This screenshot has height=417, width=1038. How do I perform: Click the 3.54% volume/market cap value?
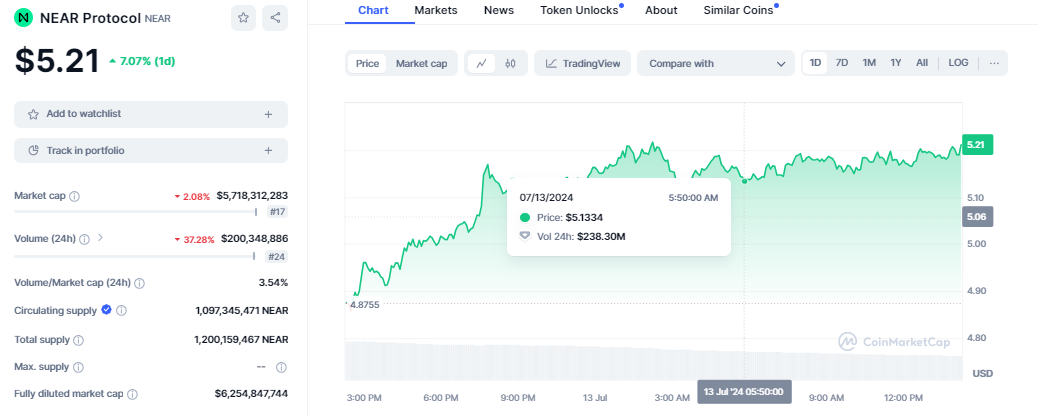pos(273,283)
